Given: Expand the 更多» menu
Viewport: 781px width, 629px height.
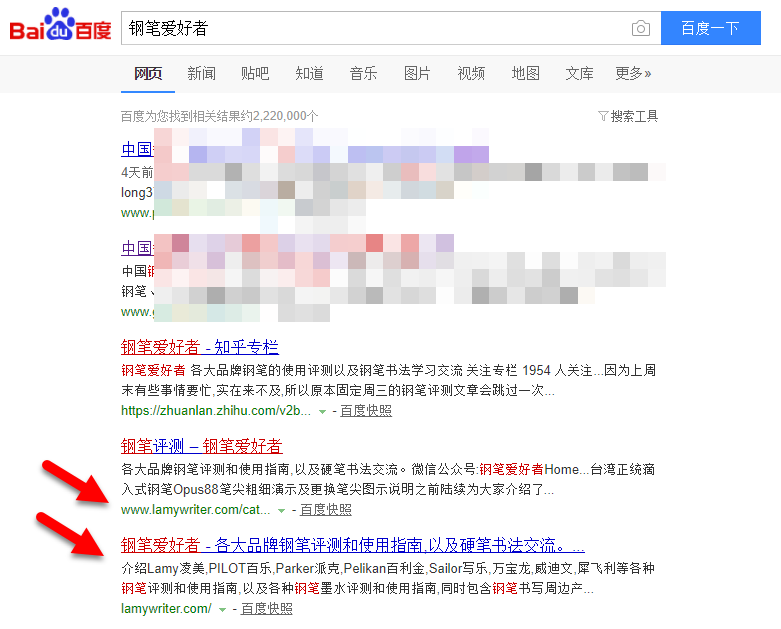Looking at the screenshot, I should (633, 73).
